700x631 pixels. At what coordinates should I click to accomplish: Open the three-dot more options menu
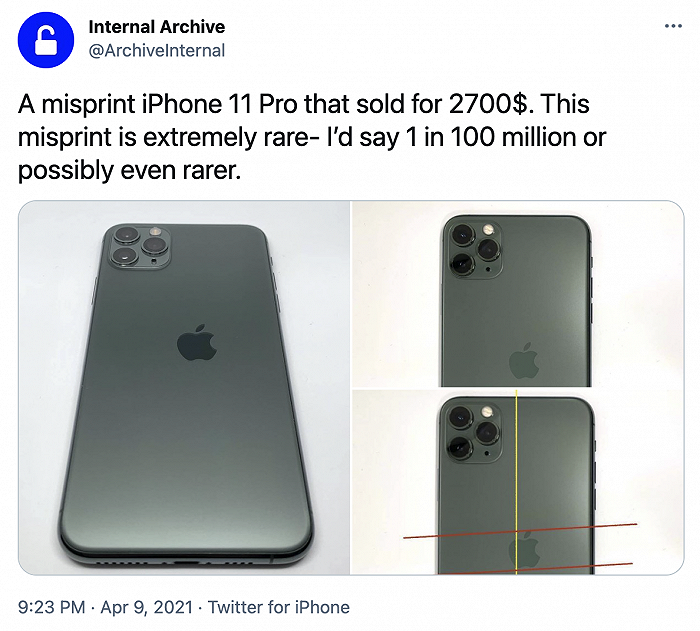(673, 26)
